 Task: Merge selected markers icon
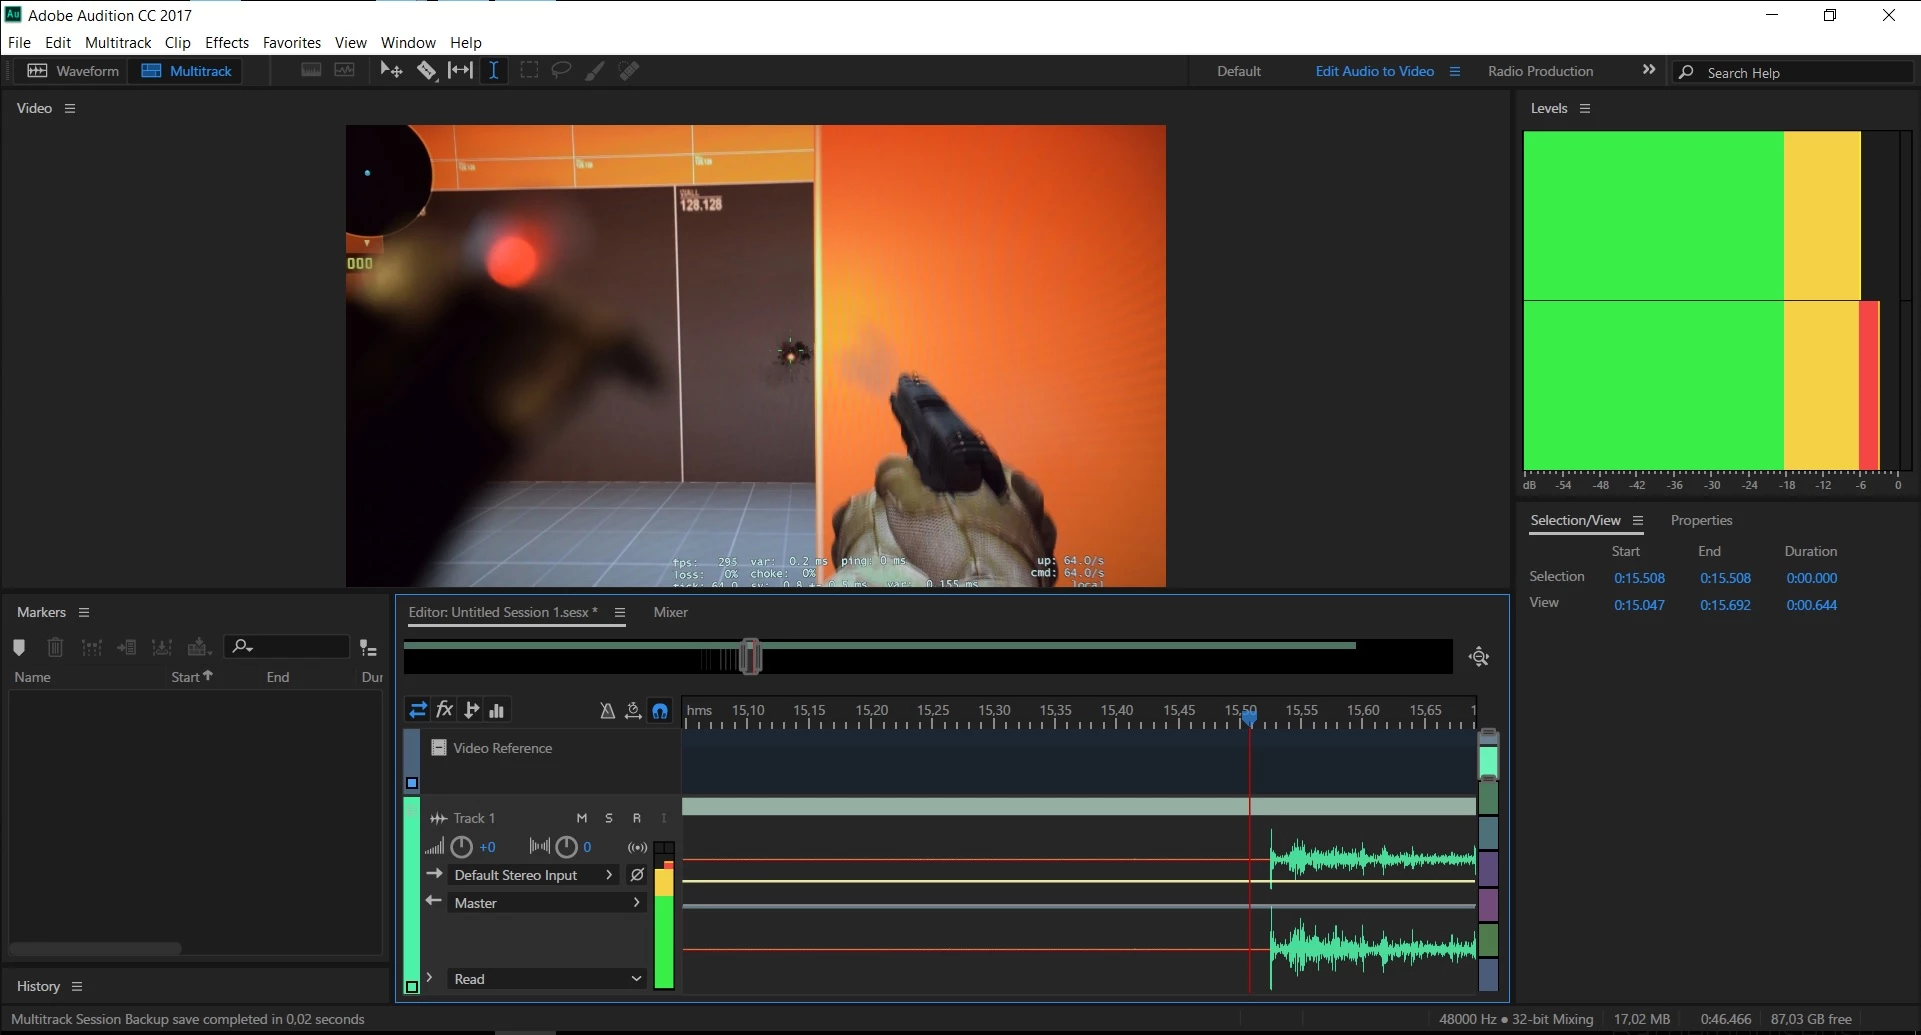(x=91, y=648)
